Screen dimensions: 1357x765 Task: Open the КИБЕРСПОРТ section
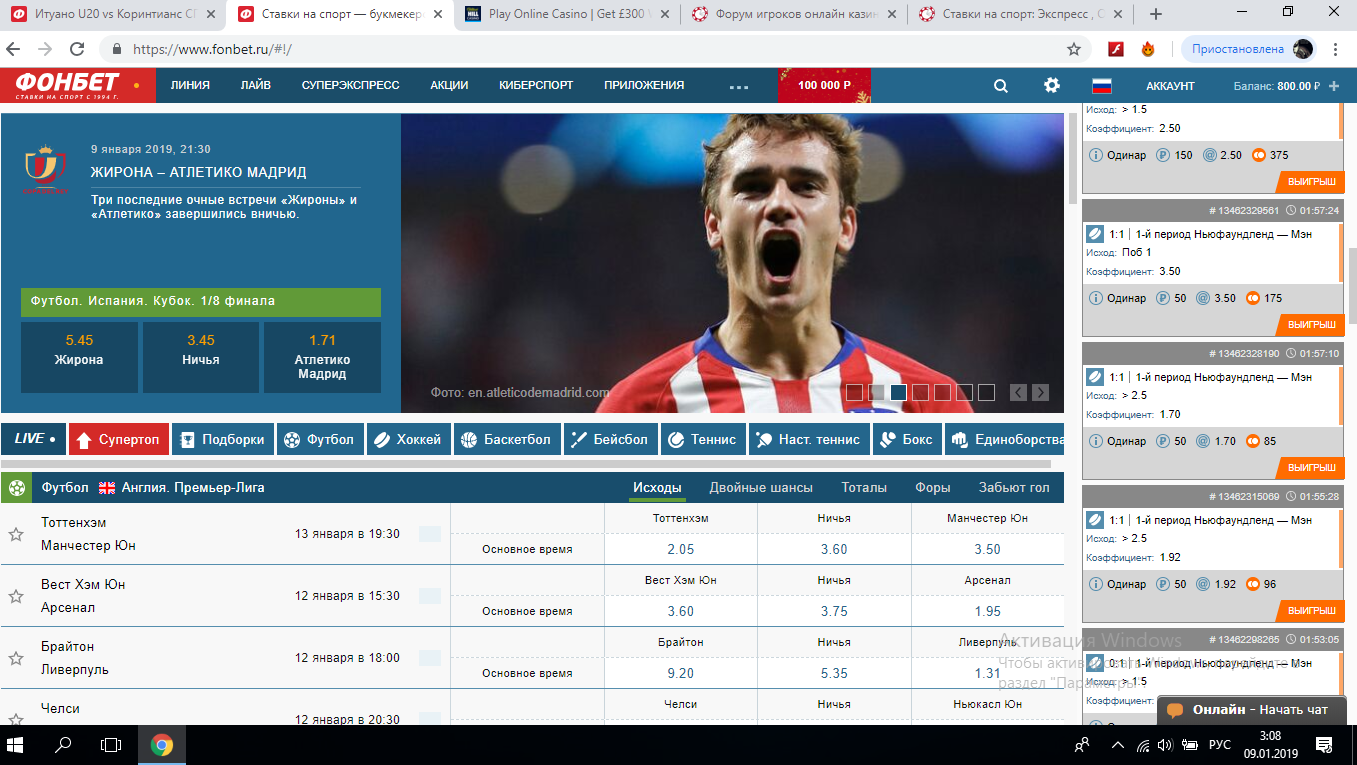[536, 86]
